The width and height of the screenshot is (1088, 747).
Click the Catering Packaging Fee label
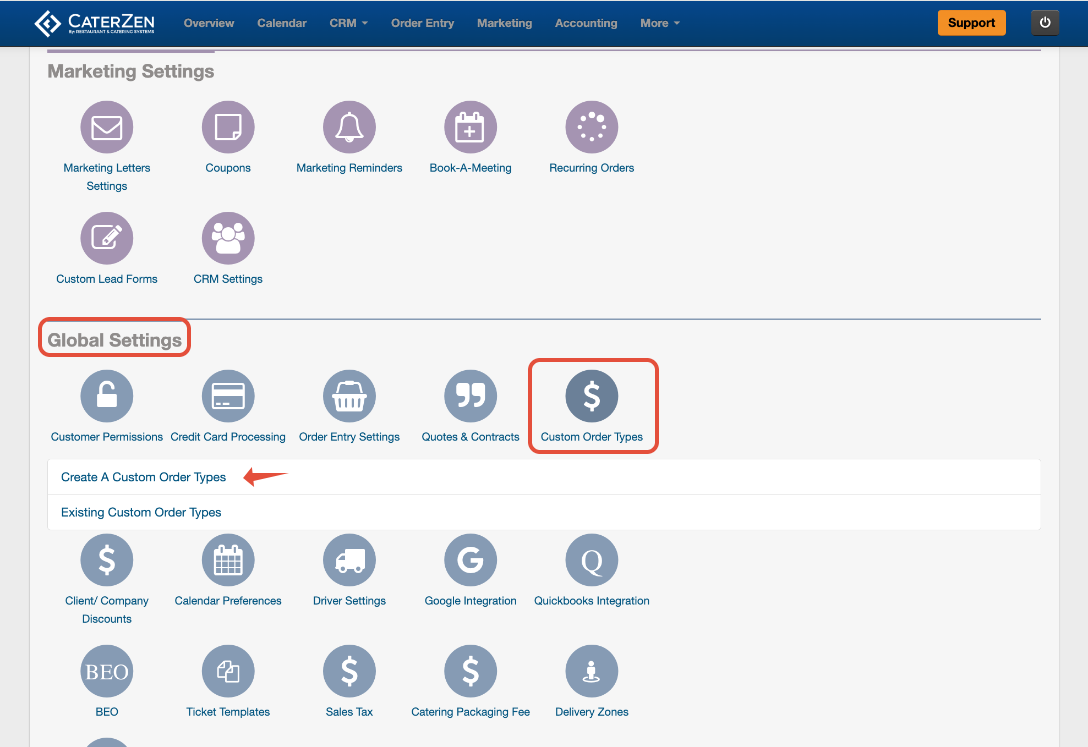(x=470, y=712)
